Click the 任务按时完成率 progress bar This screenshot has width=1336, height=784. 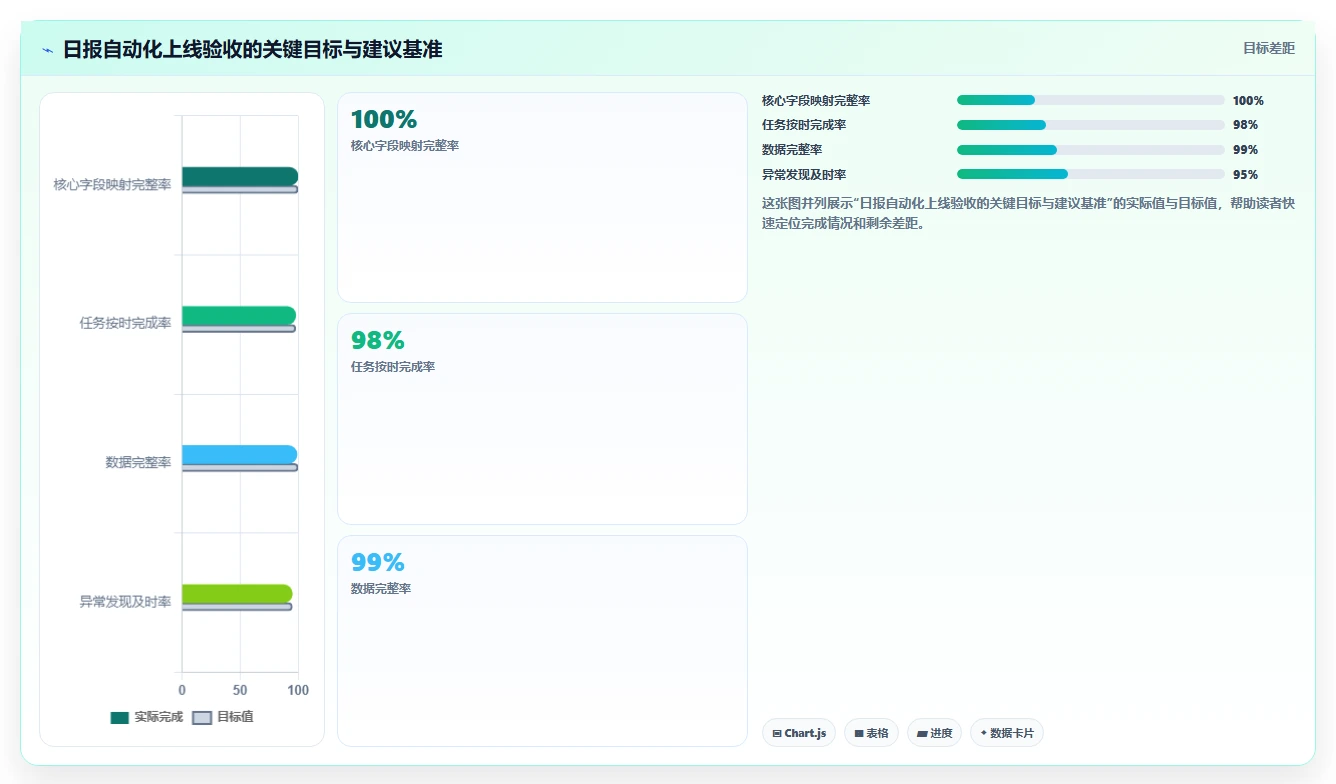coord(1090,125)
